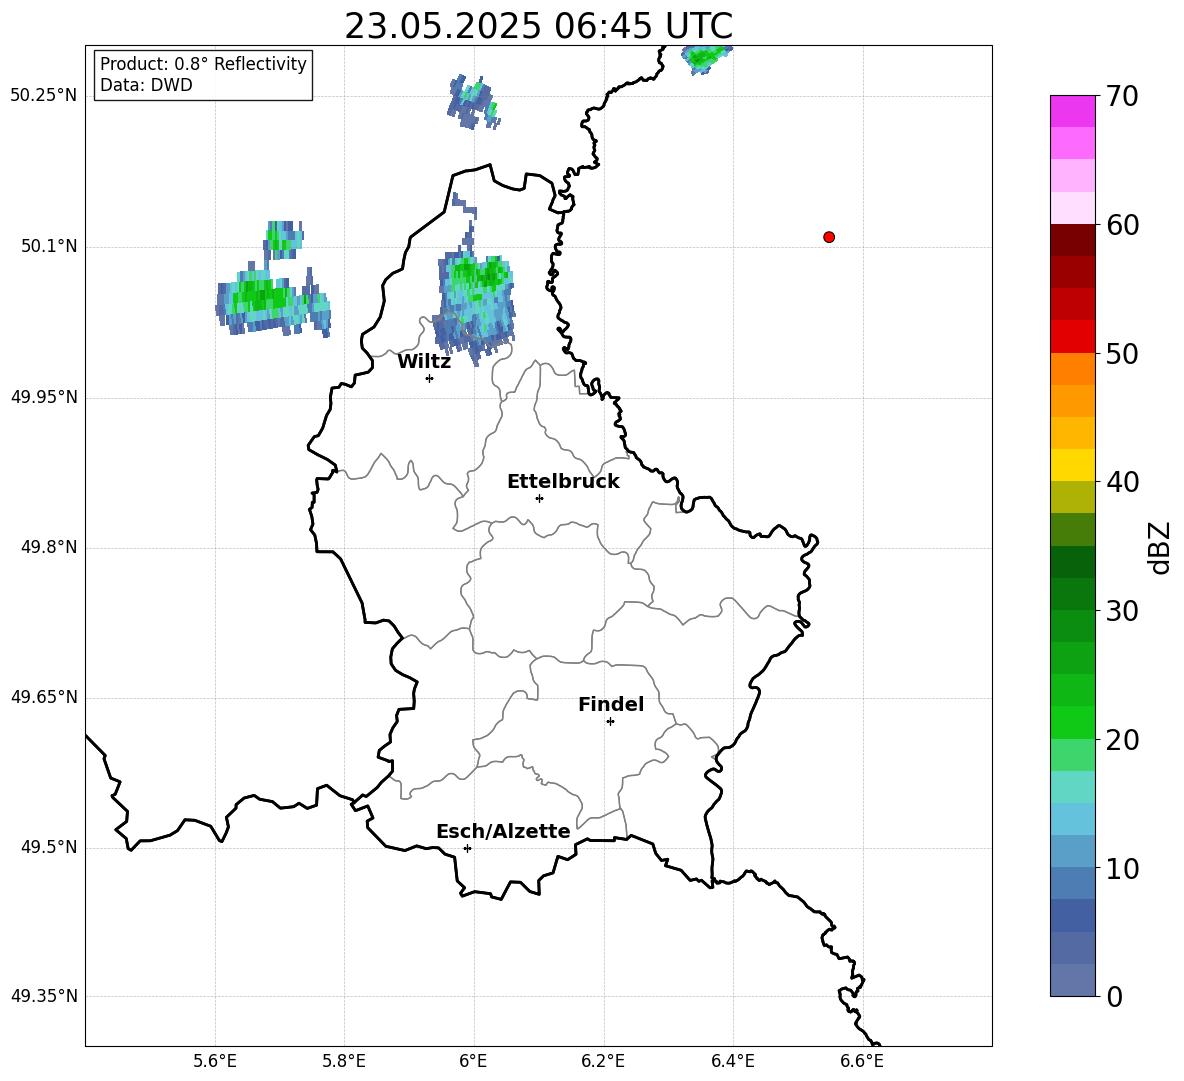This screenshot has width=1184, height=1081.
Task: Select the Findel label text
Action: click(x=611, y=704)
